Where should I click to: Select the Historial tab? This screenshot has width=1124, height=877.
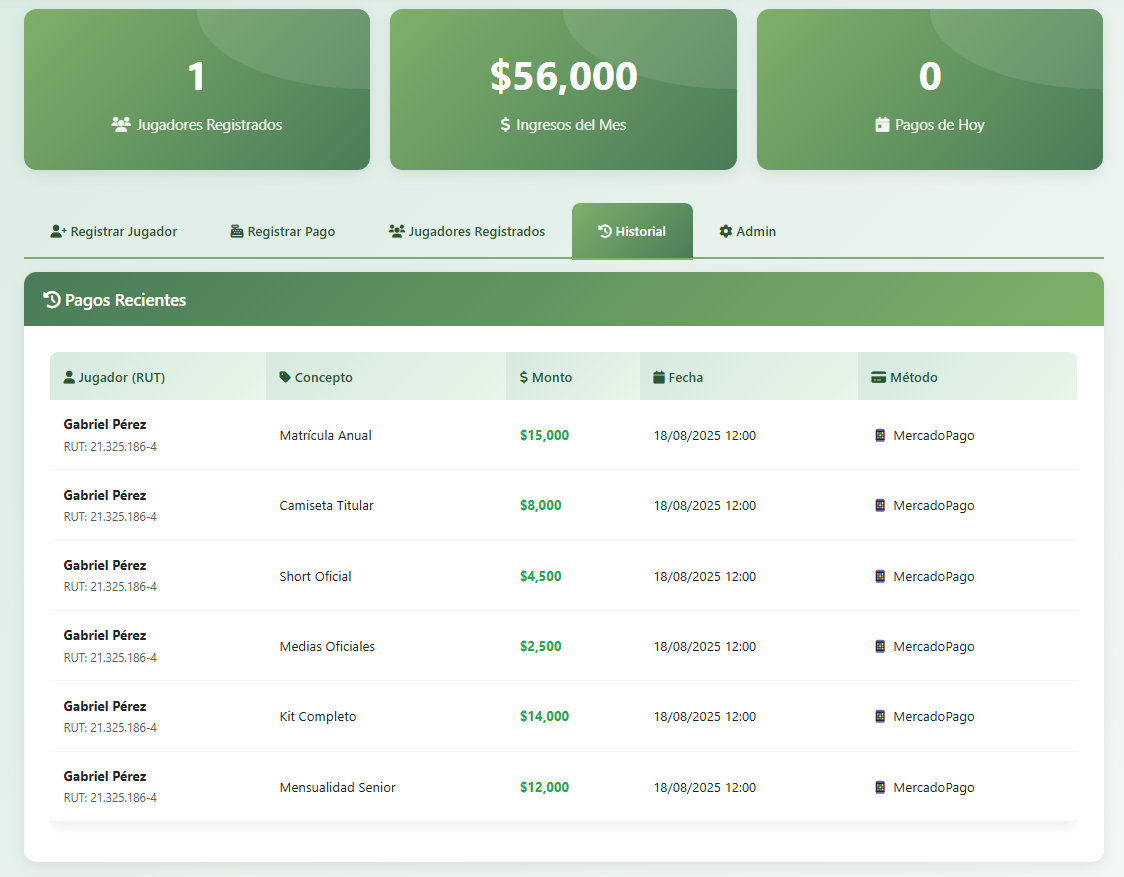pyautogui.click(x=632, y=231)
